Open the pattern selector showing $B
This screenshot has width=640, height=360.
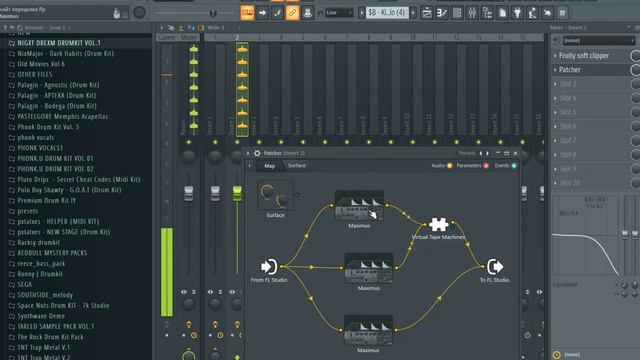387,13
